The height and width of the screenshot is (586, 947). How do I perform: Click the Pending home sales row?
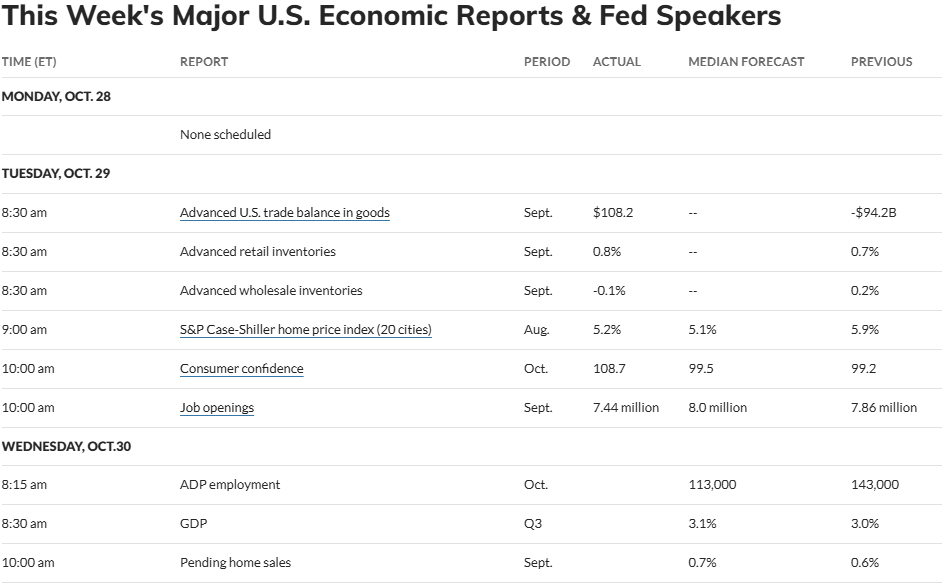tap(472, 563)
